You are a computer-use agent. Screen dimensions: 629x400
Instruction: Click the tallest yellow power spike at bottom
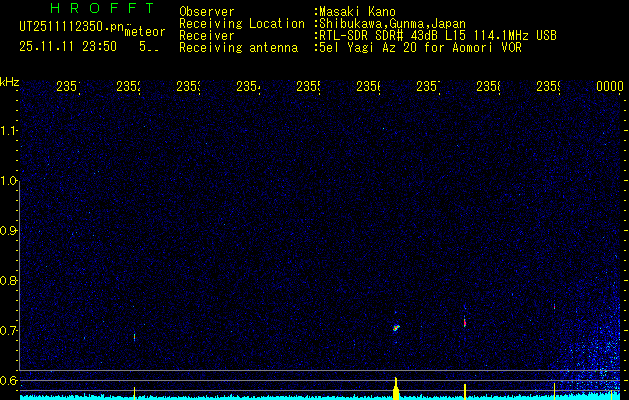[397, 388]
